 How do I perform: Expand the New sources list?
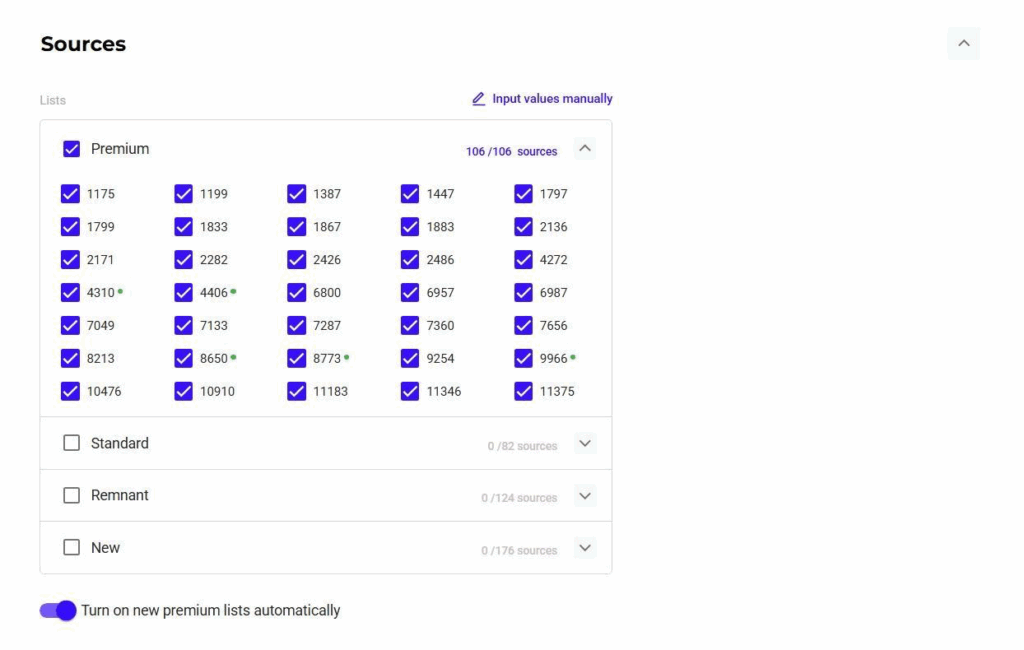(586, 548)
